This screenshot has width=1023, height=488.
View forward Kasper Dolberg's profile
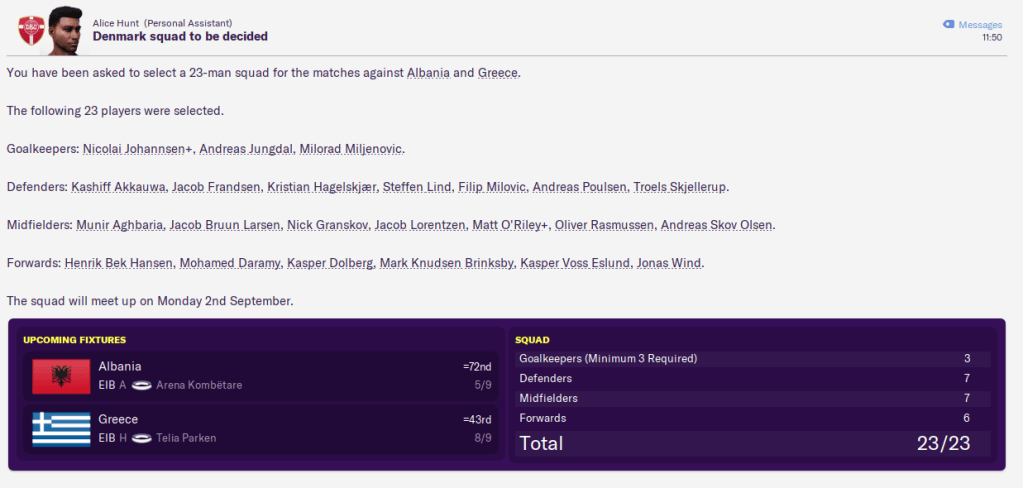tap(323, 263)
